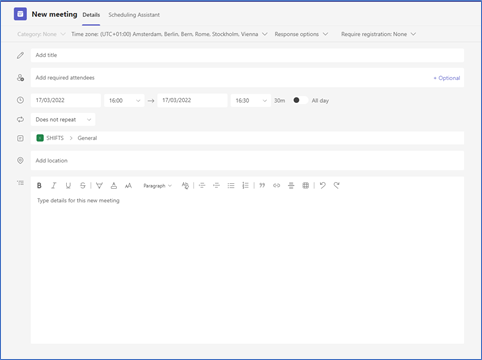482x360 pixels.
Task: Open Require registration dropdown
Action: (x=378, y=34)
